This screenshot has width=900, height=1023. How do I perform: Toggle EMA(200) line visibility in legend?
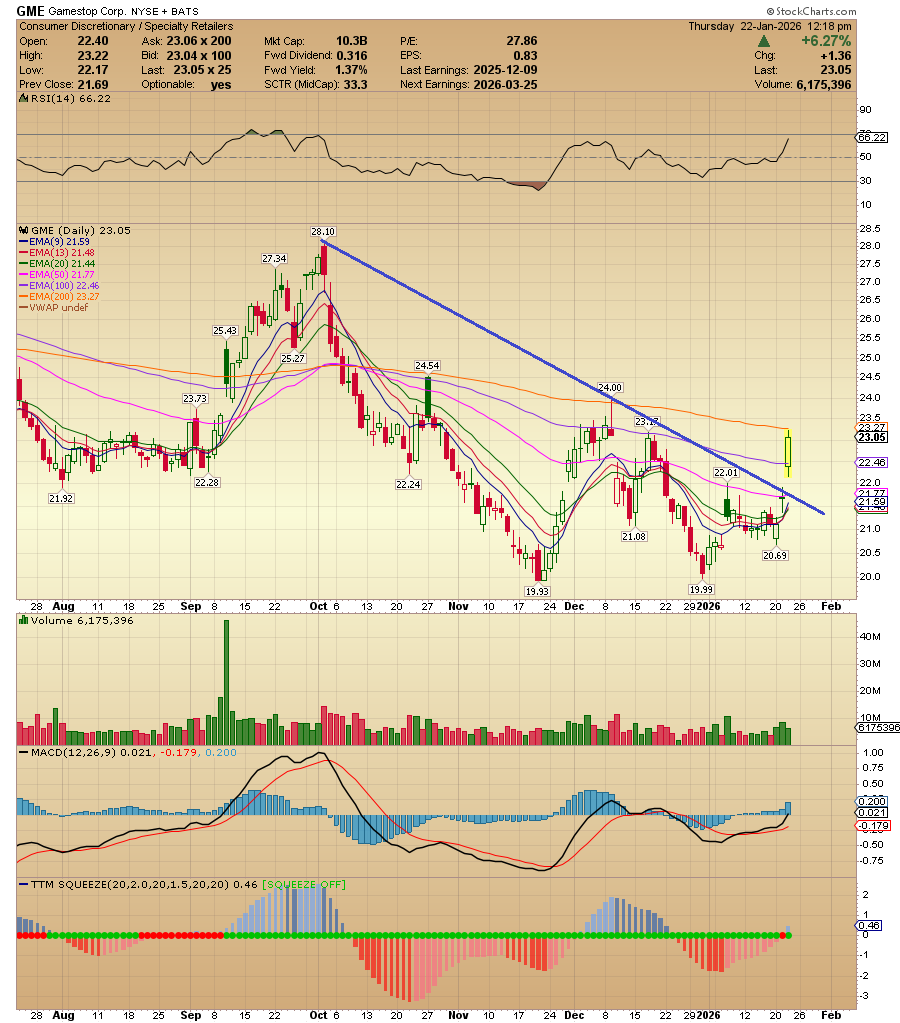pyautogui.click(x=22, y=296)
